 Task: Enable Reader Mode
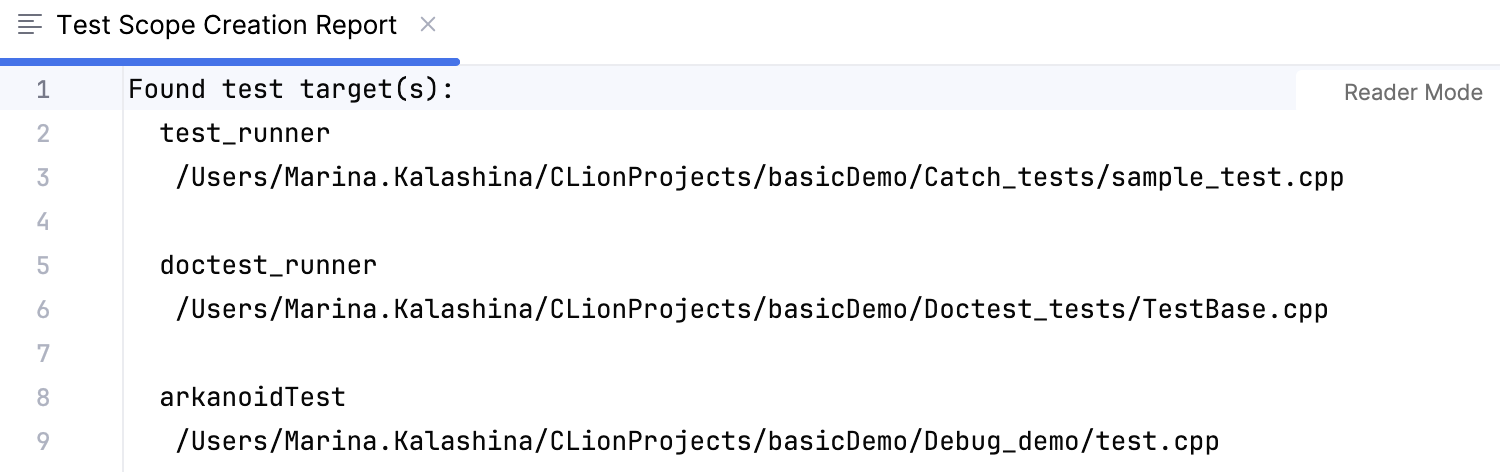1412,93
